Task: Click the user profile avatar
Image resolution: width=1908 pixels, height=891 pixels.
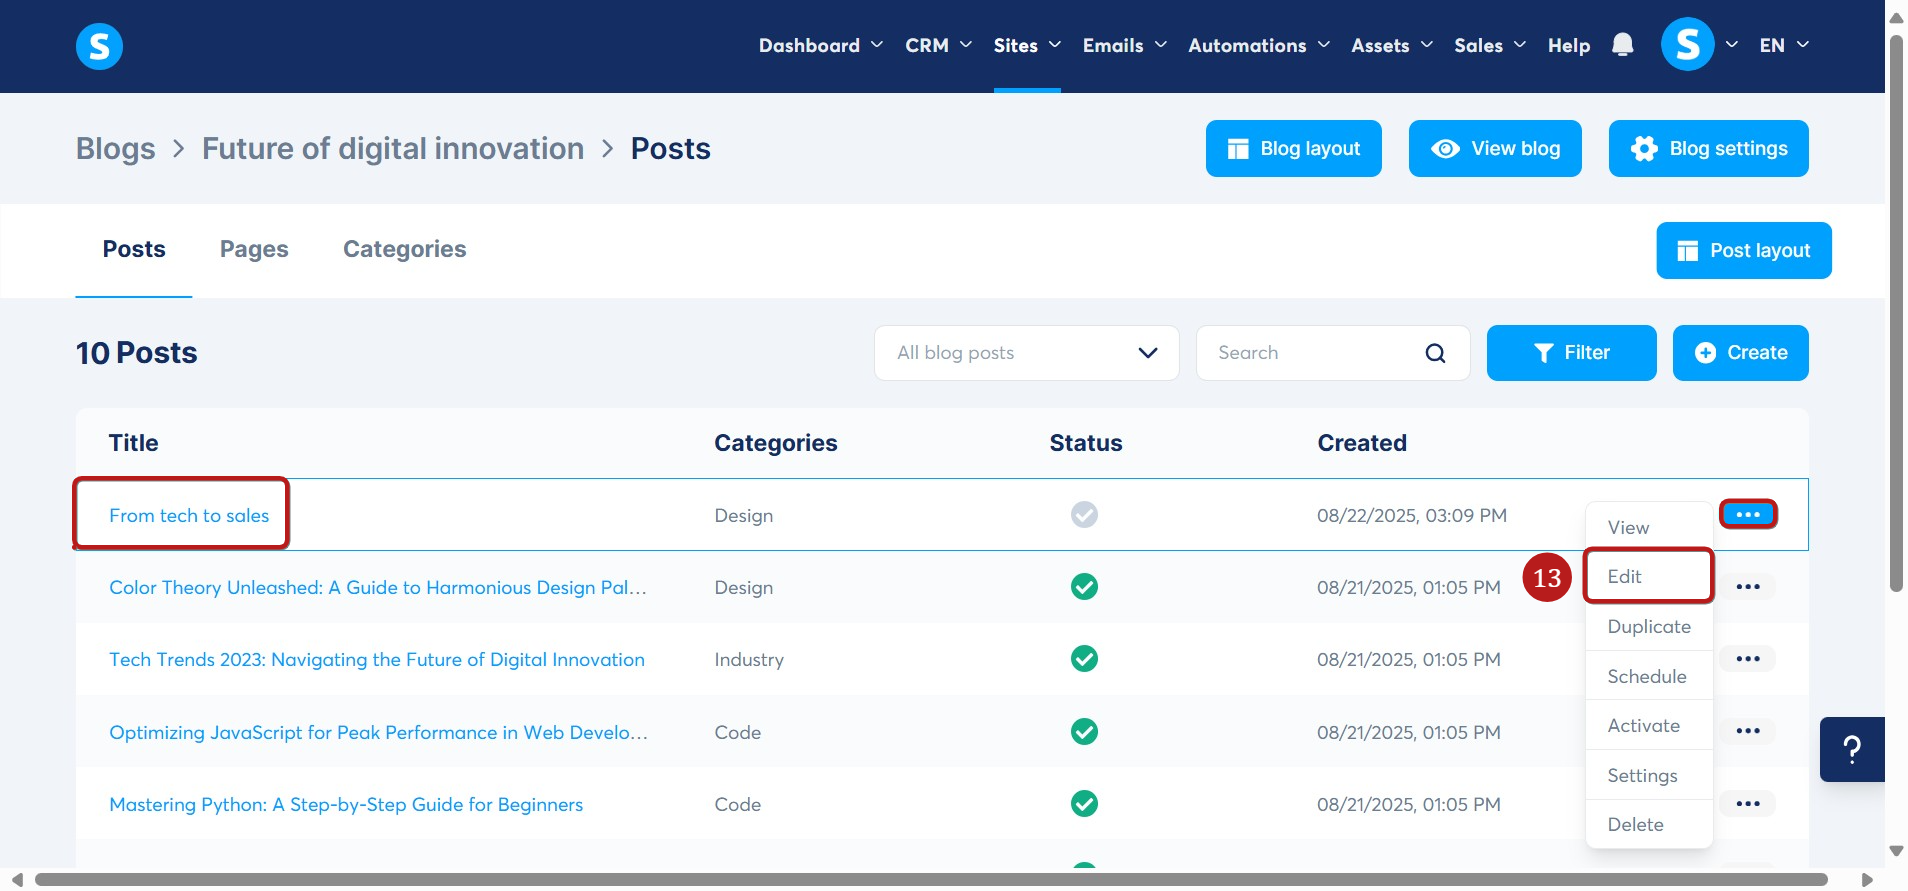Action: pos(1686,45)
